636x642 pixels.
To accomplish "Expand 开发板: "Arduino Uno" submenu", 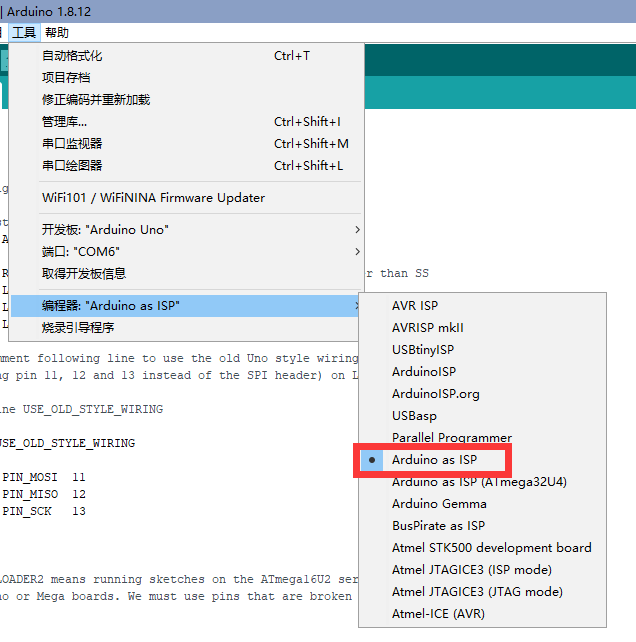I will (x=187, y=230).
